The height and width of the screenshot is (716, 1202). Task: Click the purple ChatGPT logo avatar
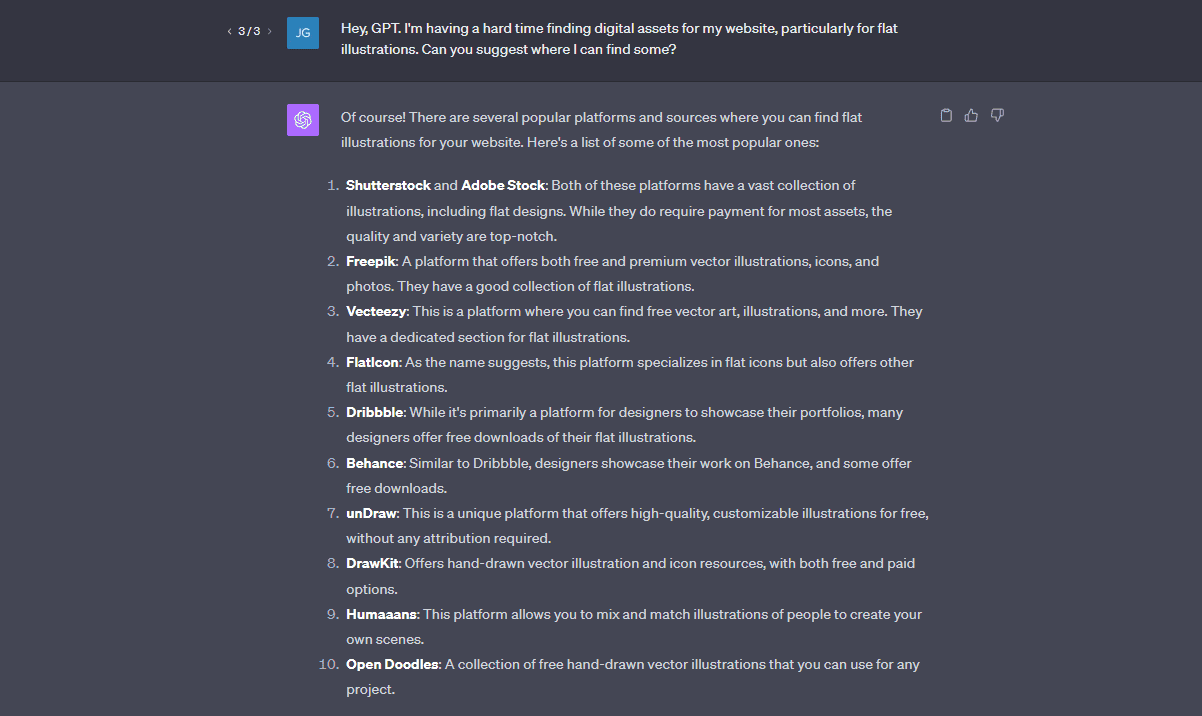303,120
